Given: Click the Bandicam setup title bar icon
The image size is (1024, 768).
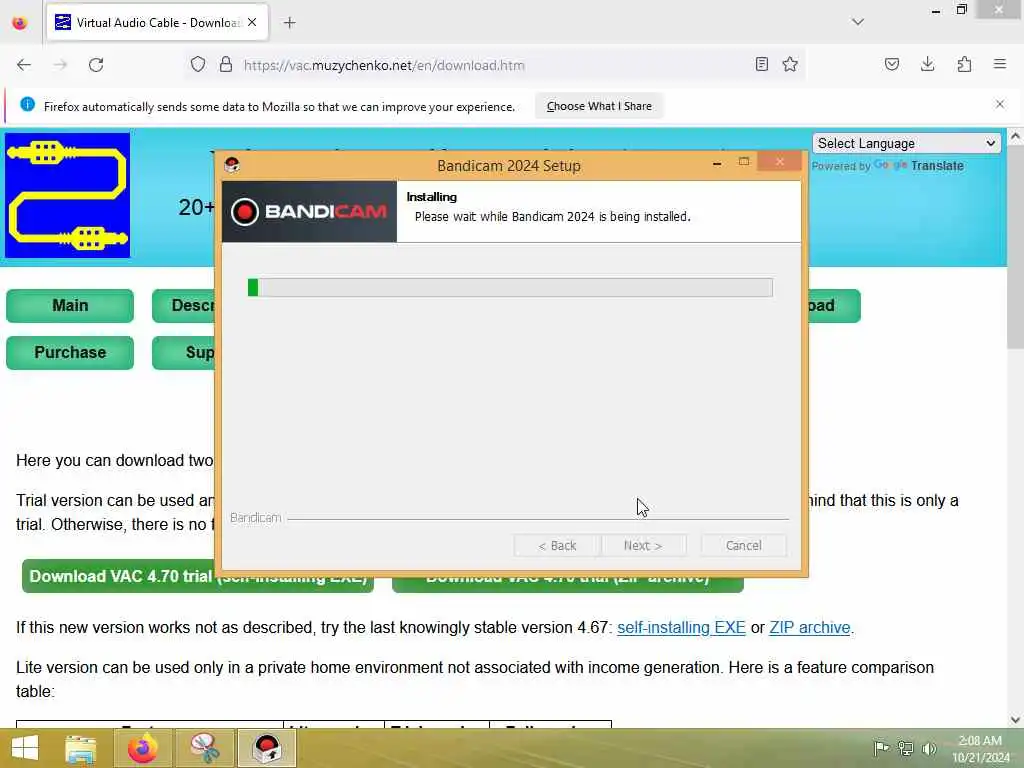Looking at the screenshot, I should [x=232, y=165].
